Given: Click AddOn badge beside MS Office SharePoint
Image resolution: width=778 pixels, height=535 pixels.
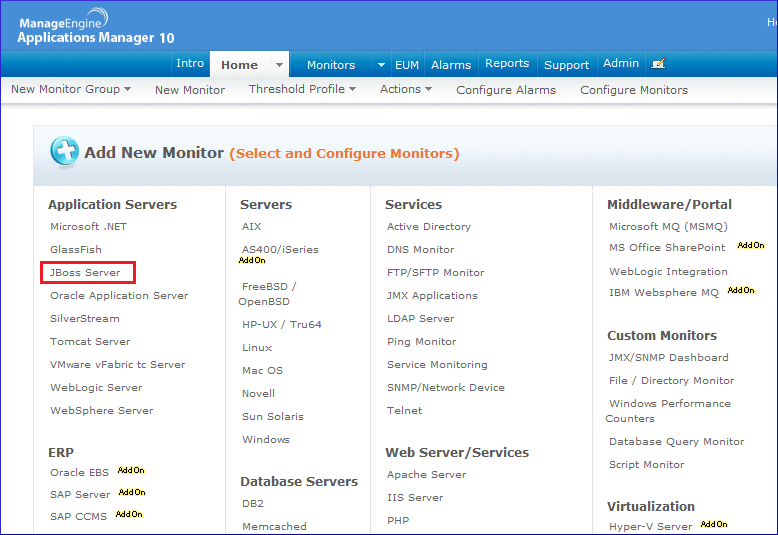Looking at the screenshot, I should [x=751, y=245].
